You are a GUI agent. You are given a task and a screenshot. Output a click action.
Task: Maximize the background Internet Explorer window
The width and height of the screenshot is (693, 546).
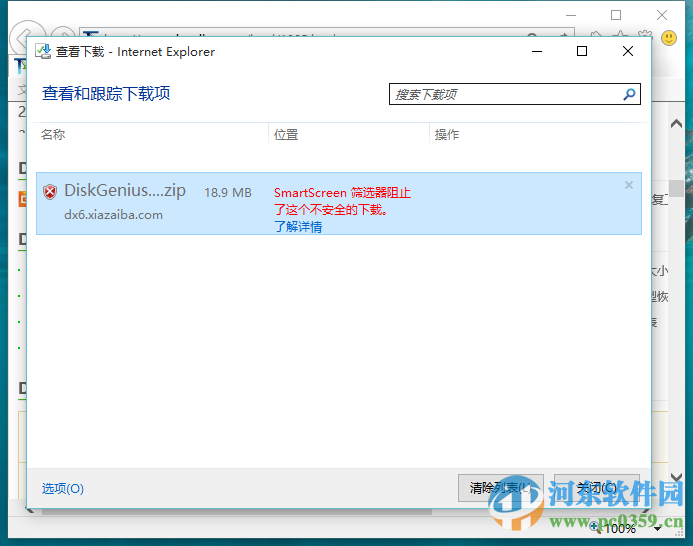coord(616,15)
